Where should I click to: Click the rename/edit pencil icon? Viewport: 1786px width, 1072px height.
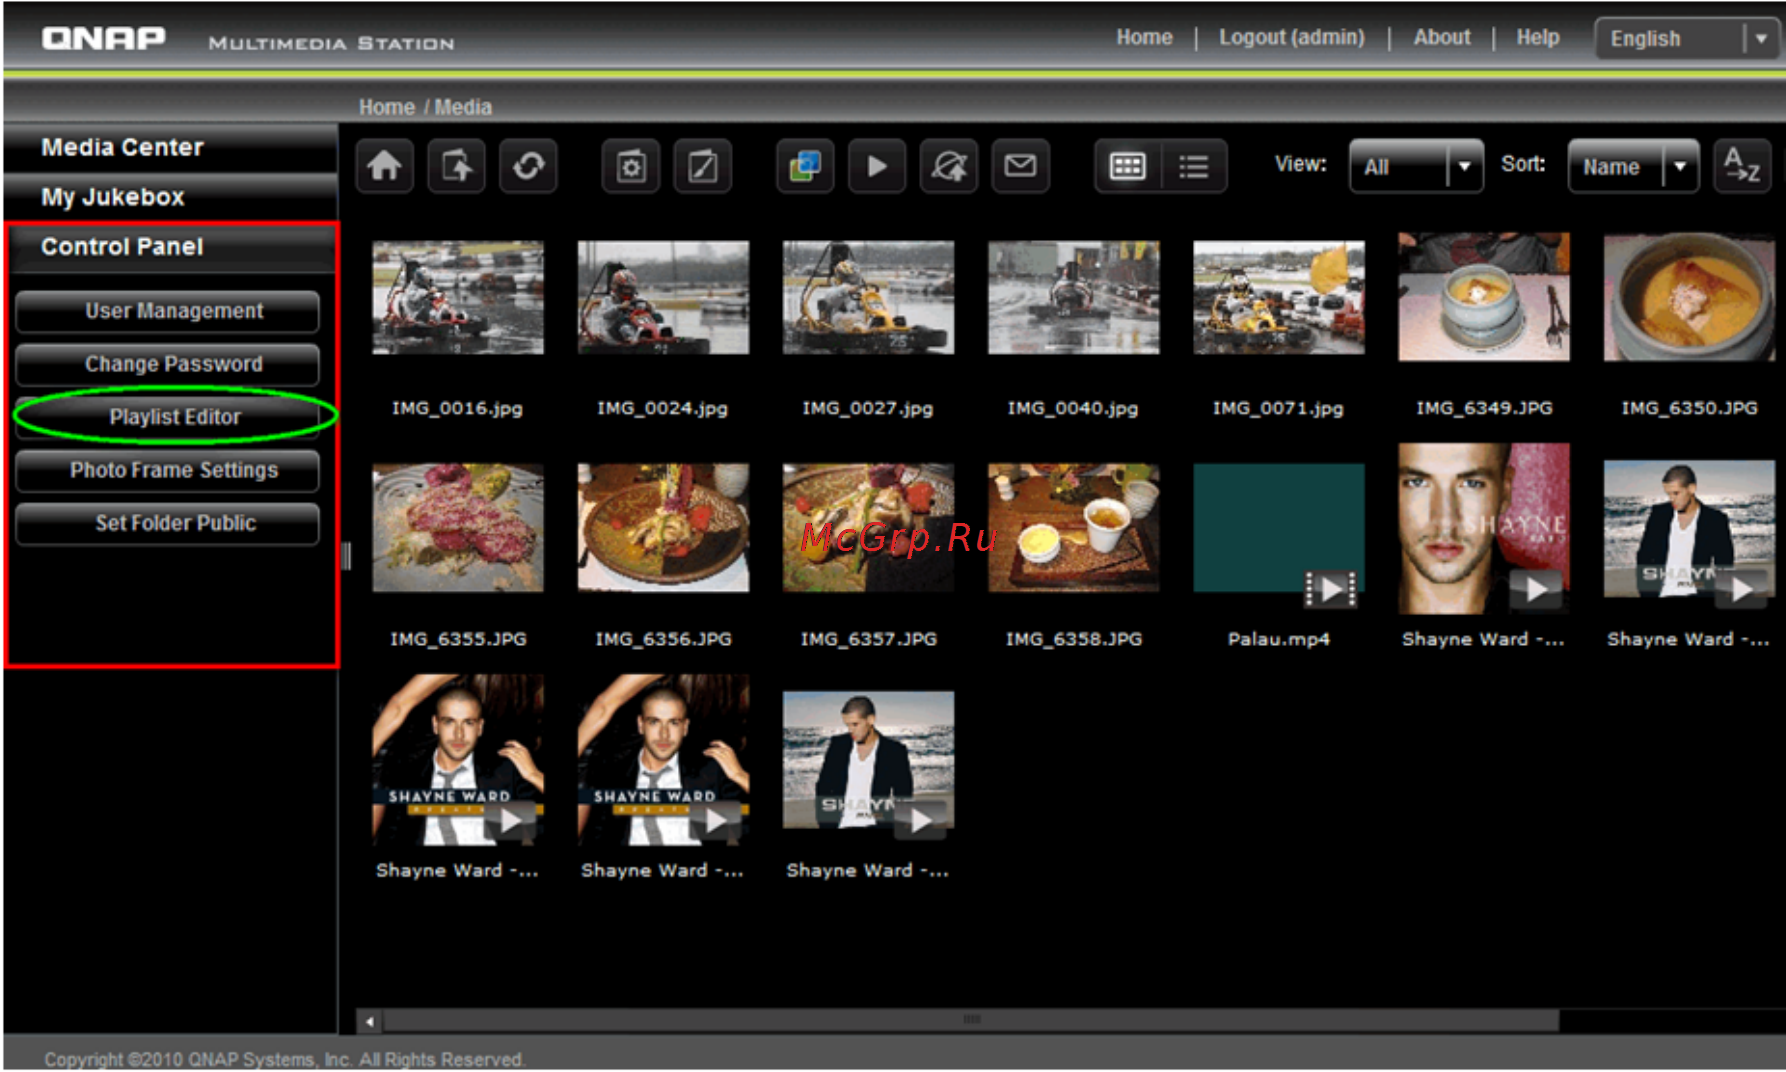(x=703, y=166)
